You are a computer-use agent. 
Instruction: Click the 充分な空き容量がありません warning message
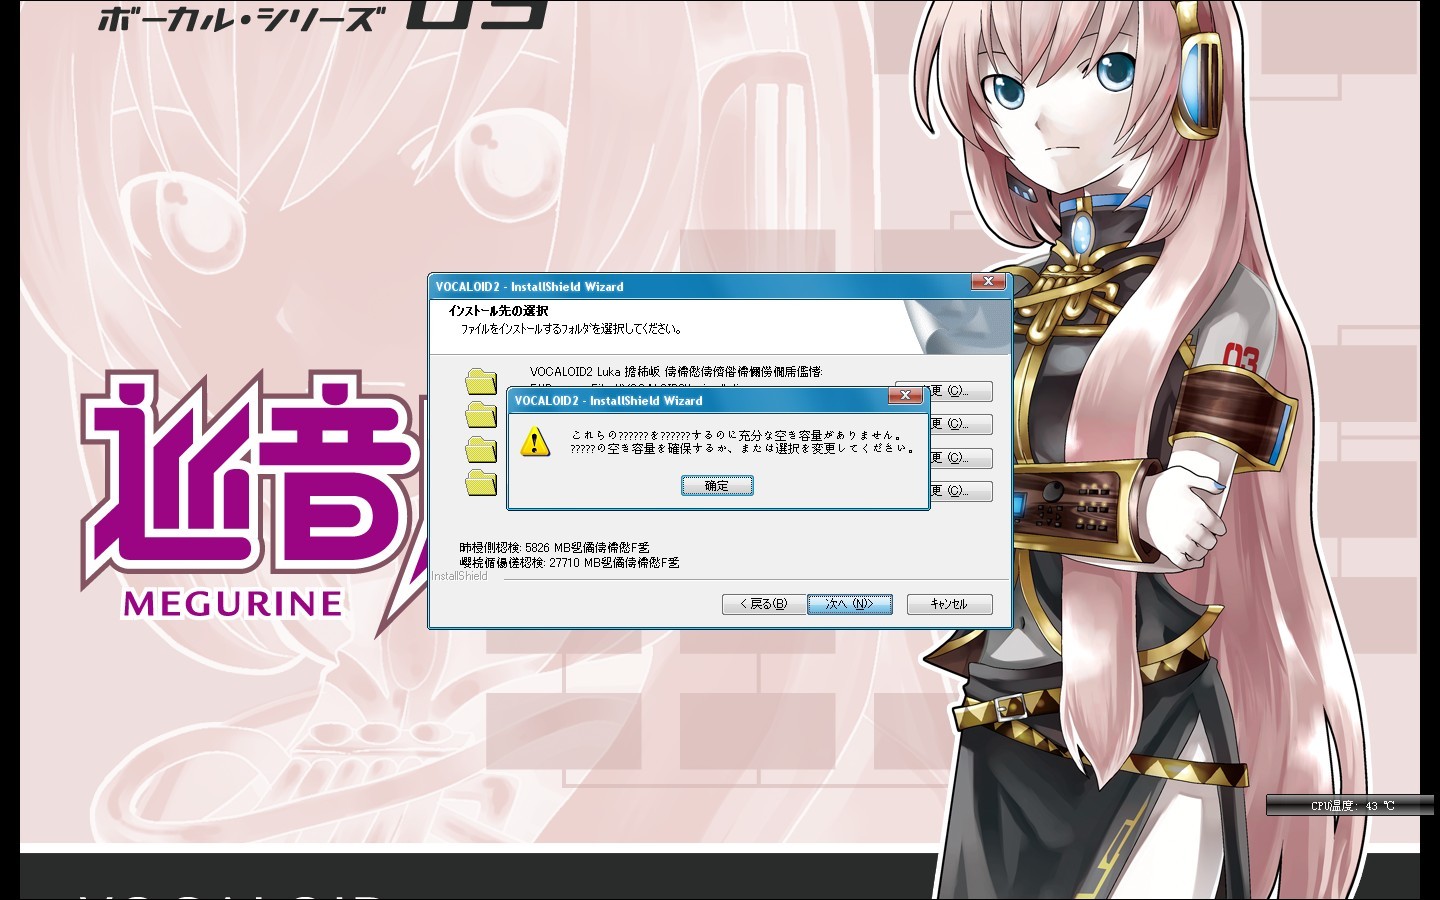[744, 442]
